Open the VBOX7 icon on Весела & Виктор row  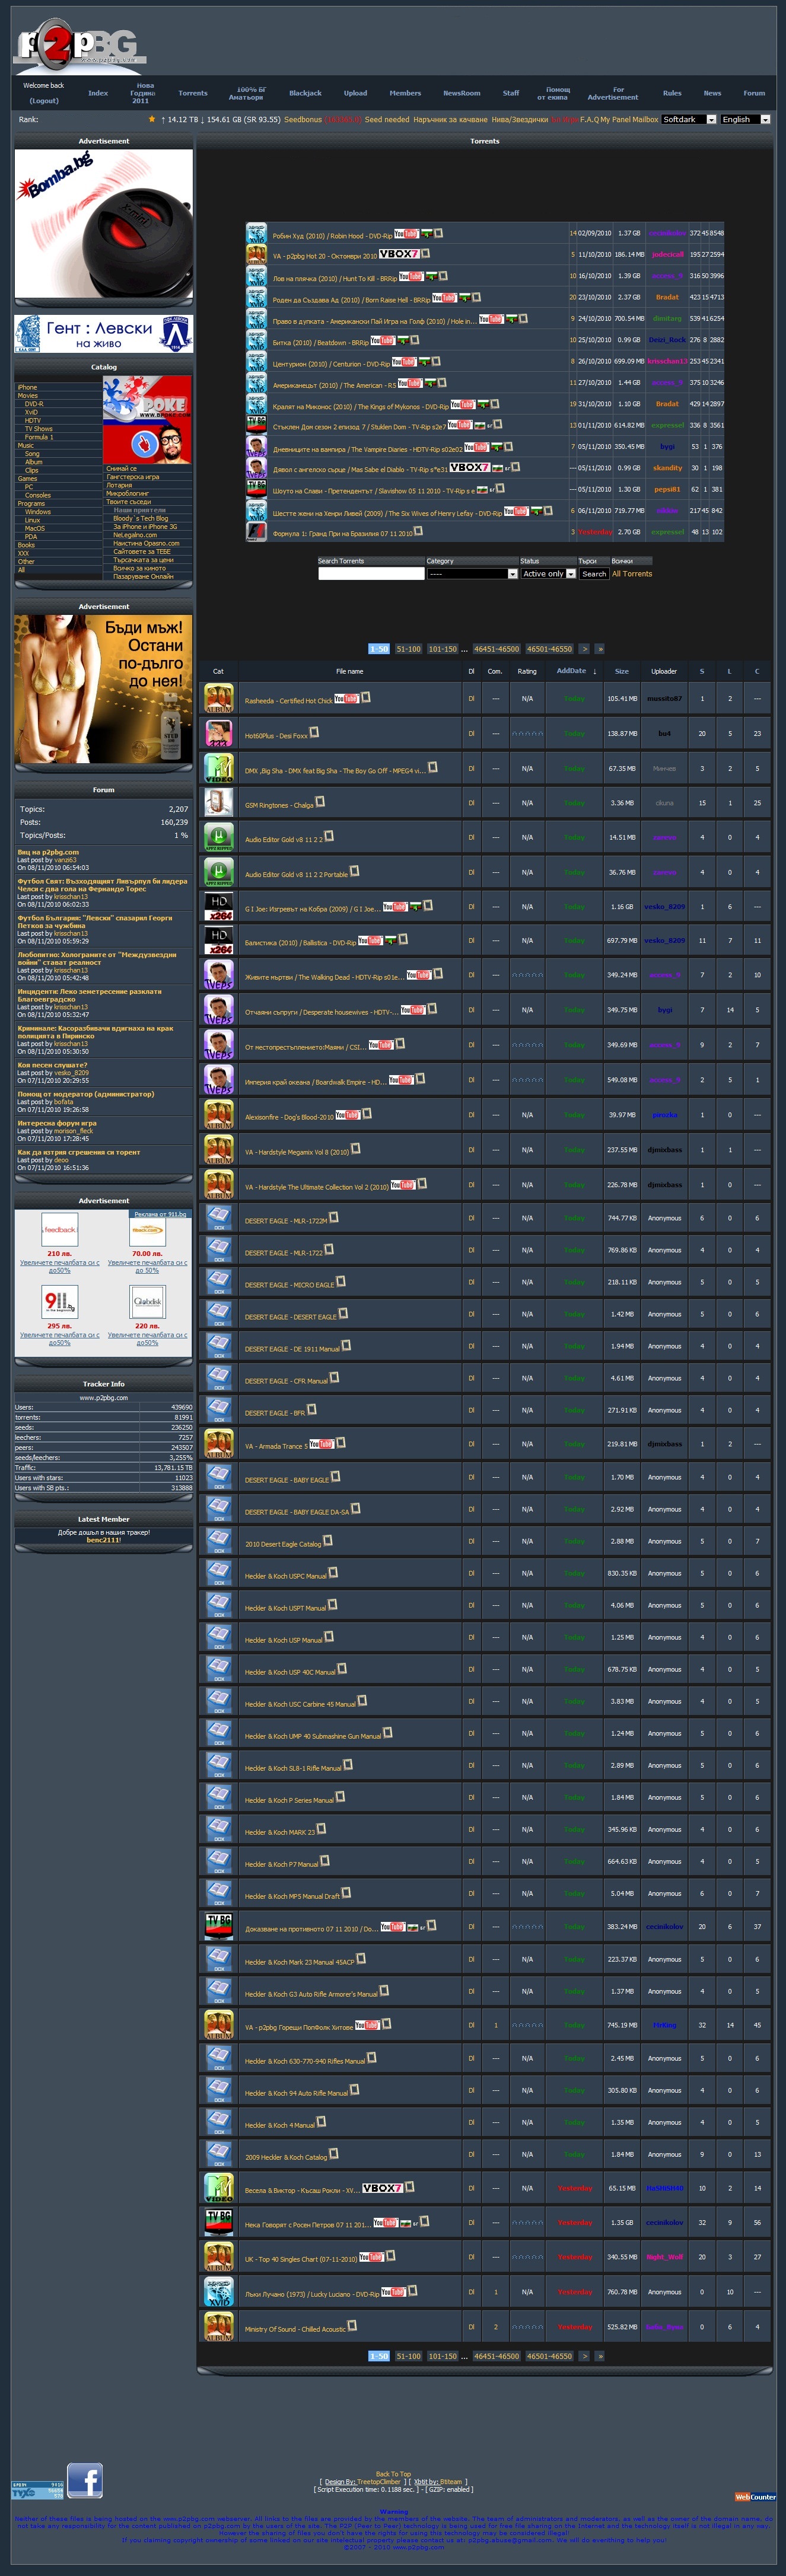[x=382, y=2188]
